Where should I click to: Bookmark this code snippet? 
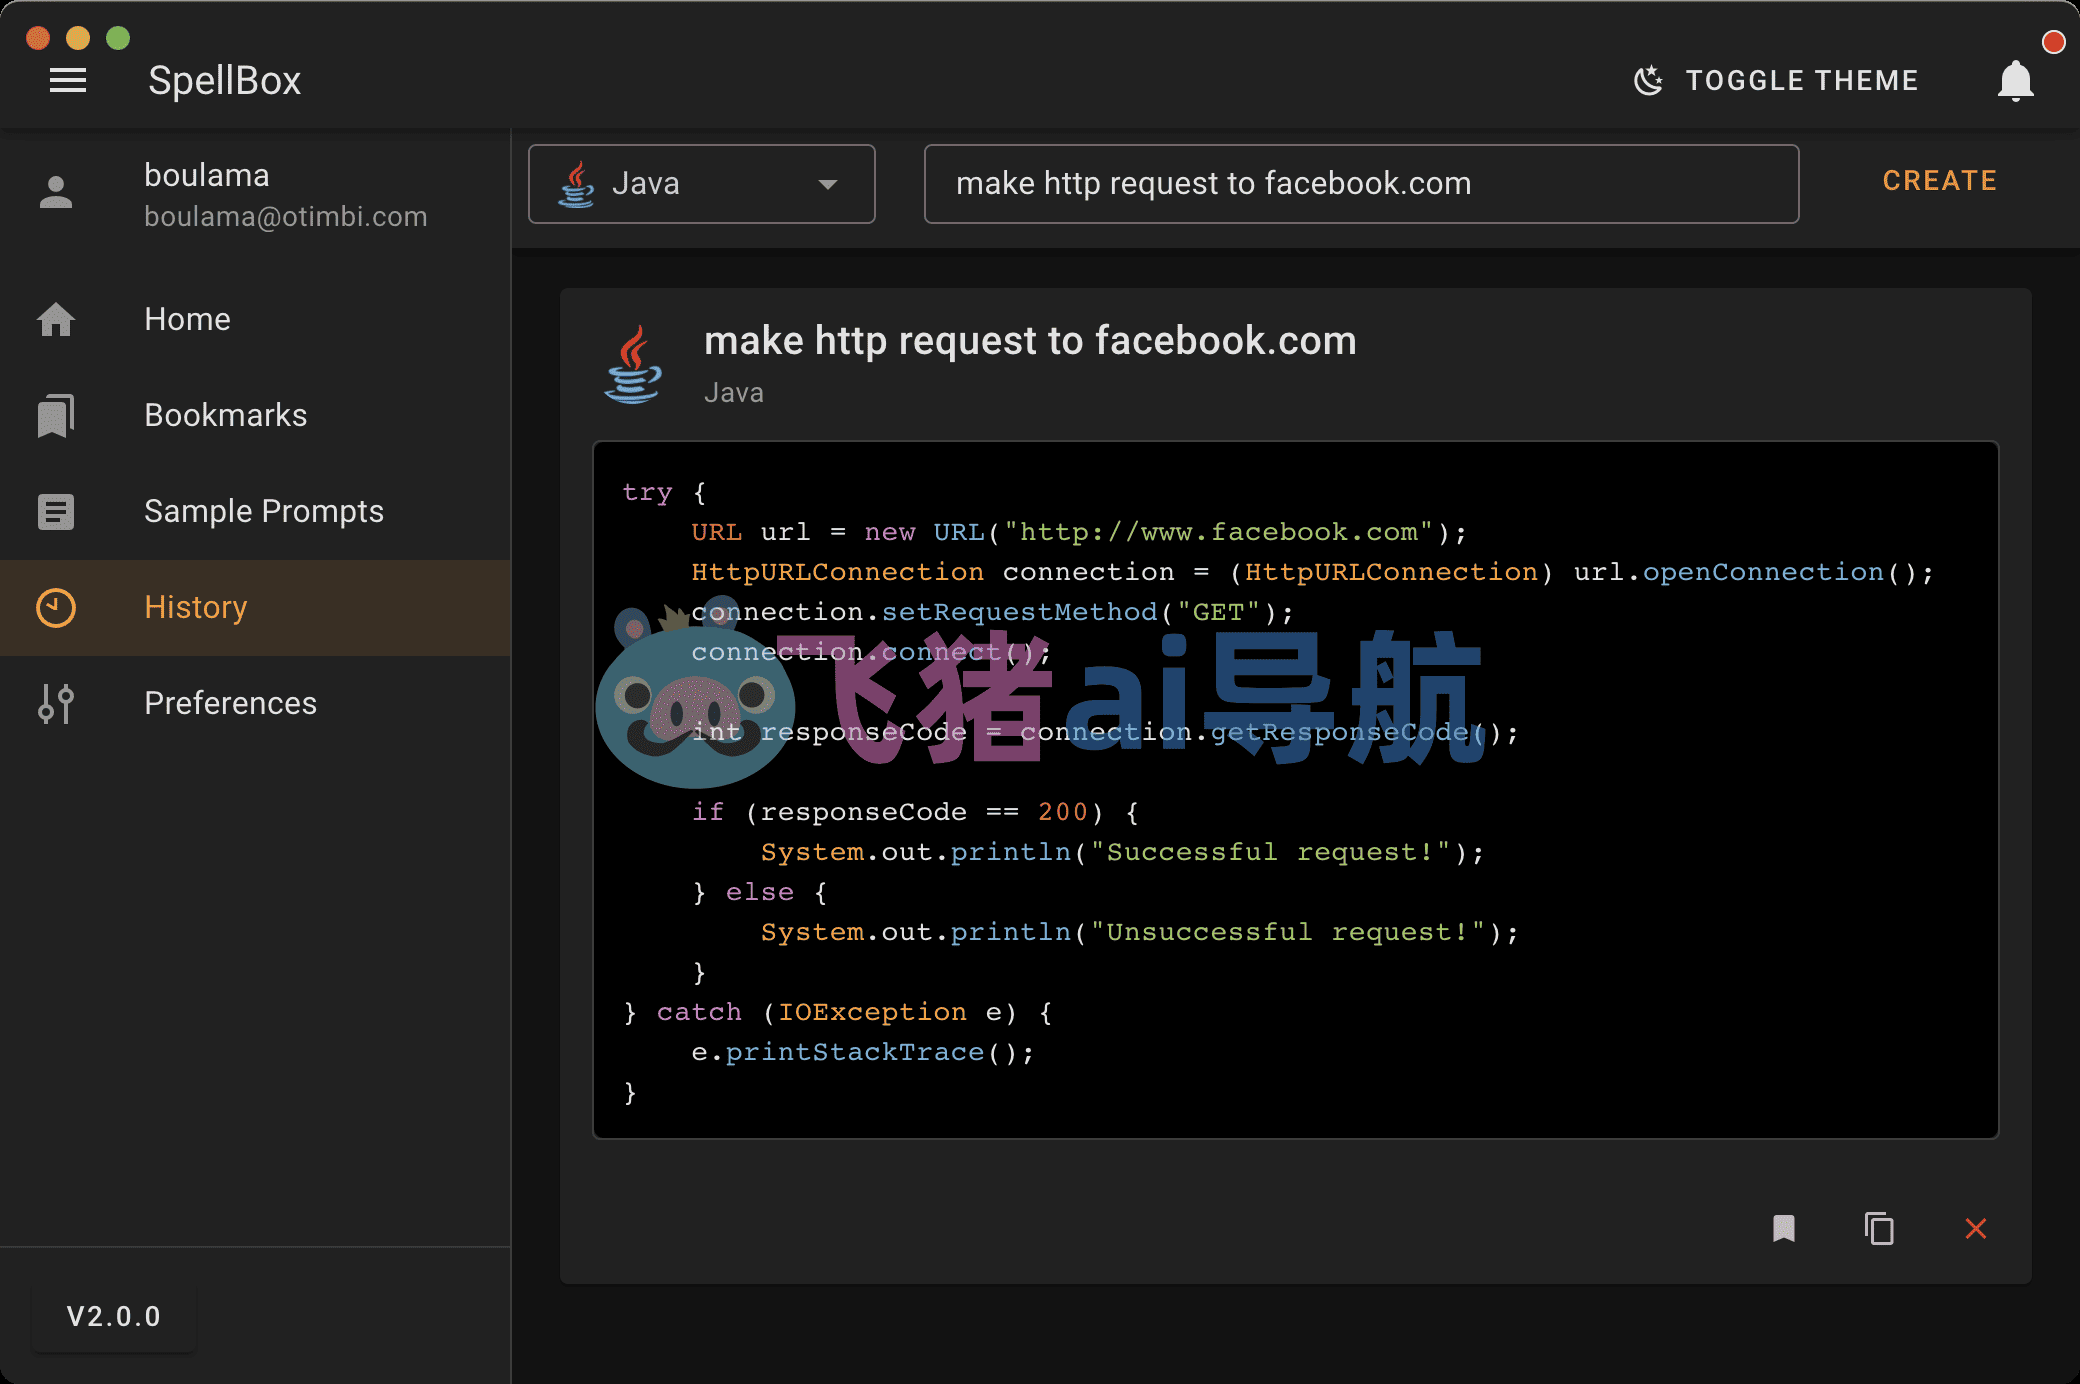(x=1783, y=1228)
